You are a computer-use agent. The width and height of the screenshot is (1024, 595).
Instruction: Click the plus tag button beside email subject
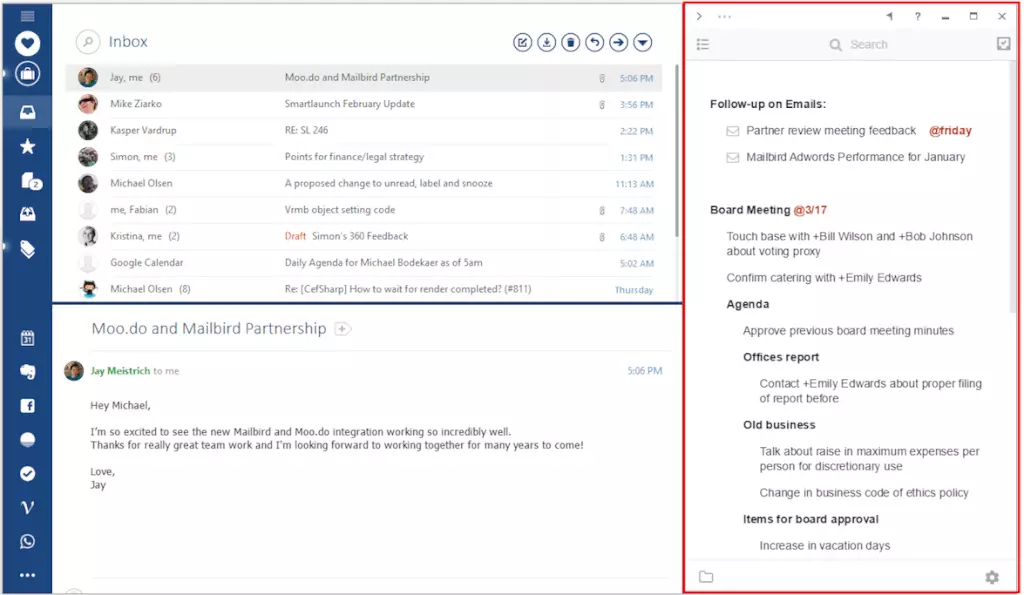point(342,329)
